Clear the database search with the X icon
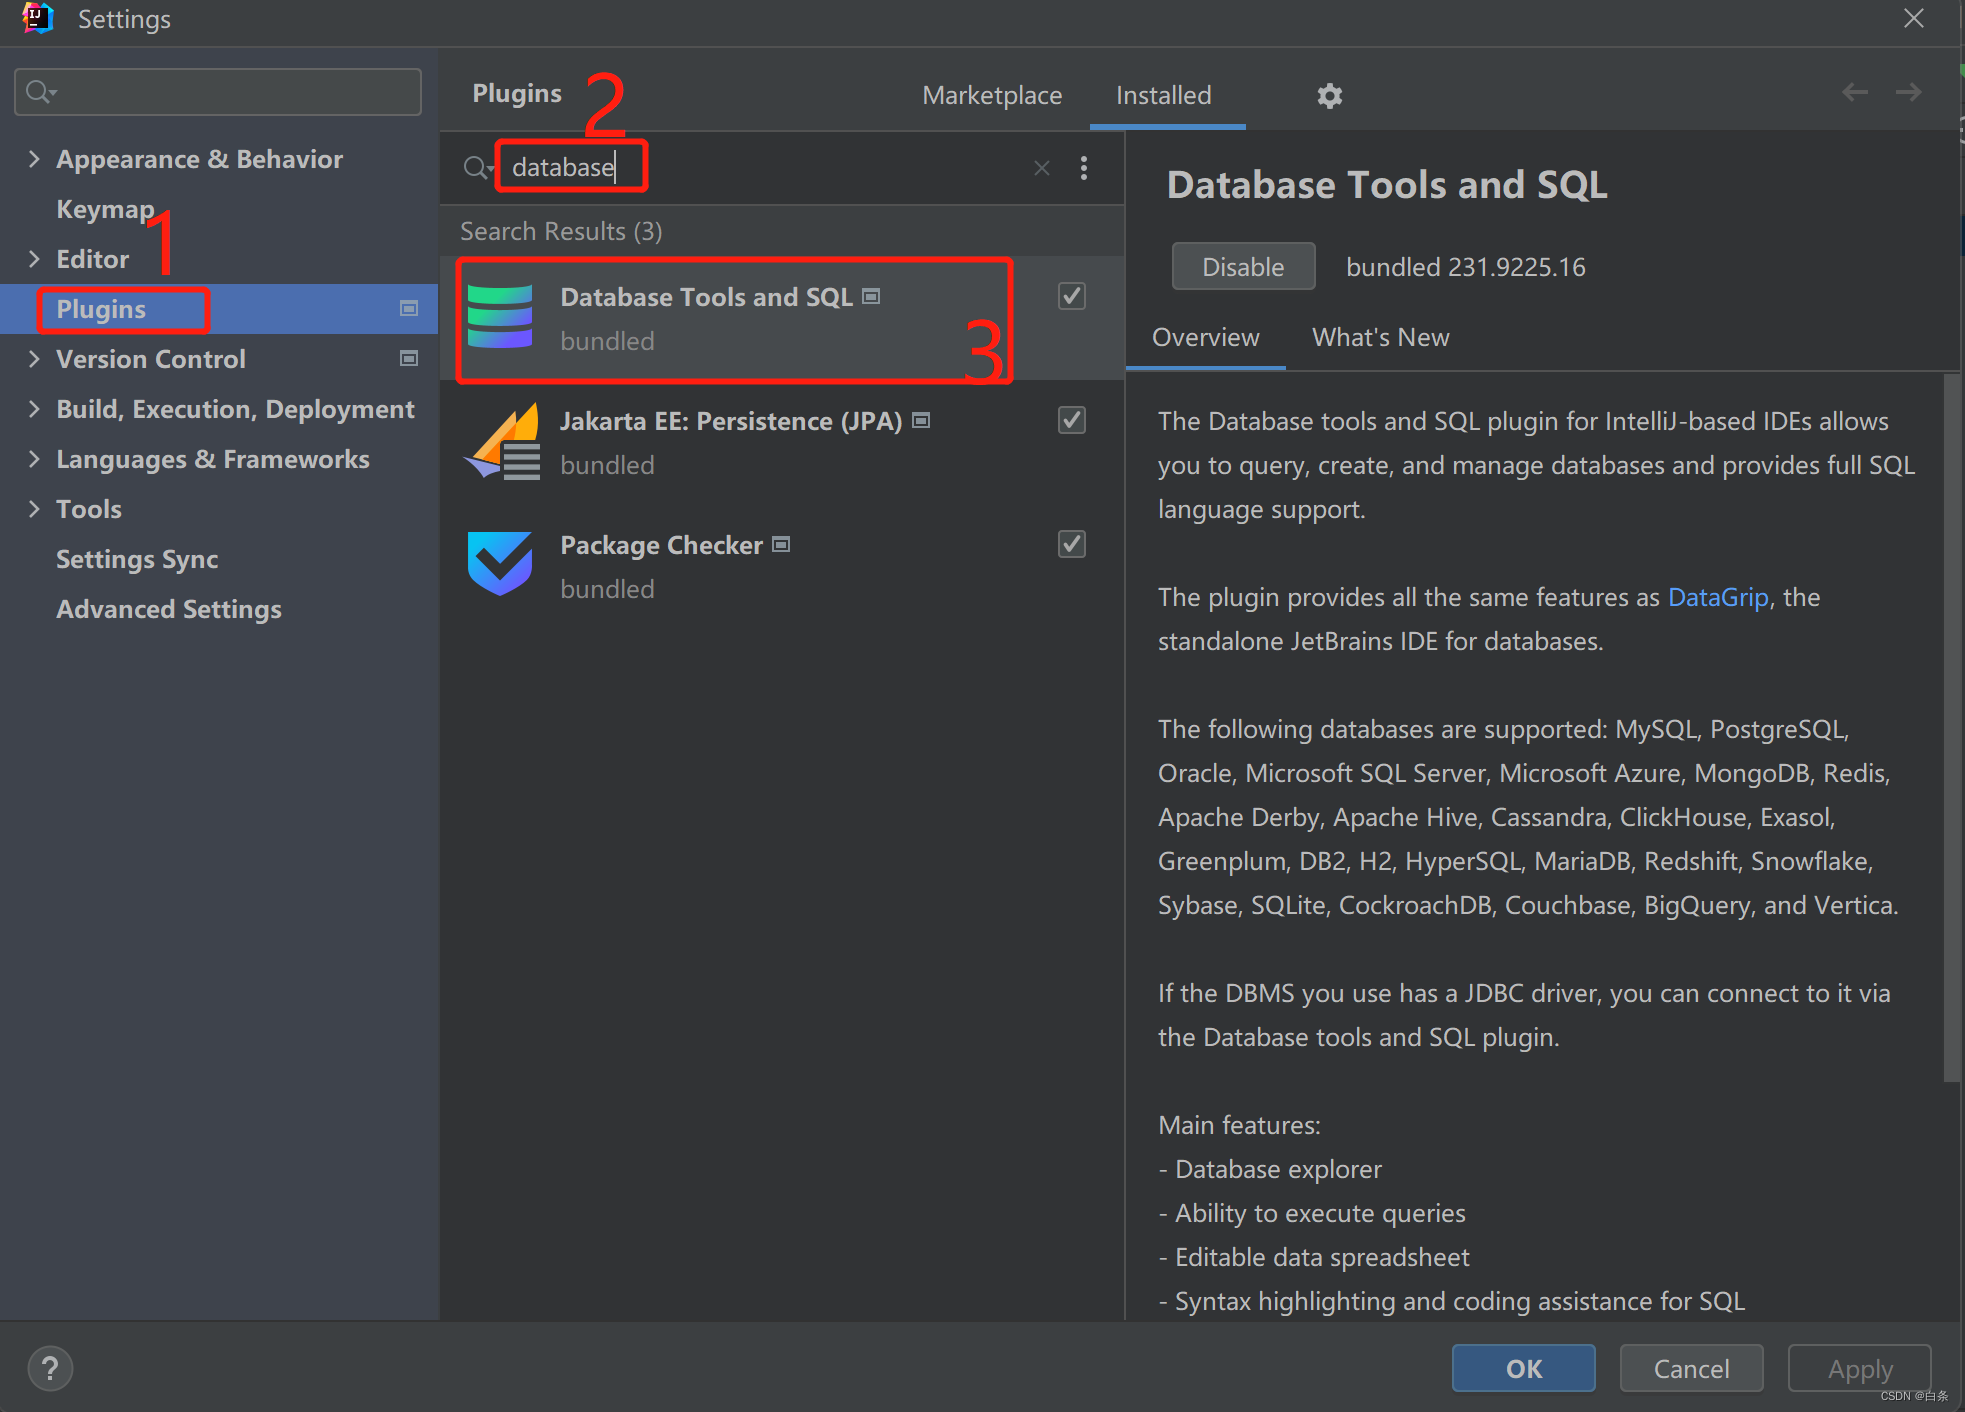This screenshot has width=1965, height=1412. tap(1041, 167)
